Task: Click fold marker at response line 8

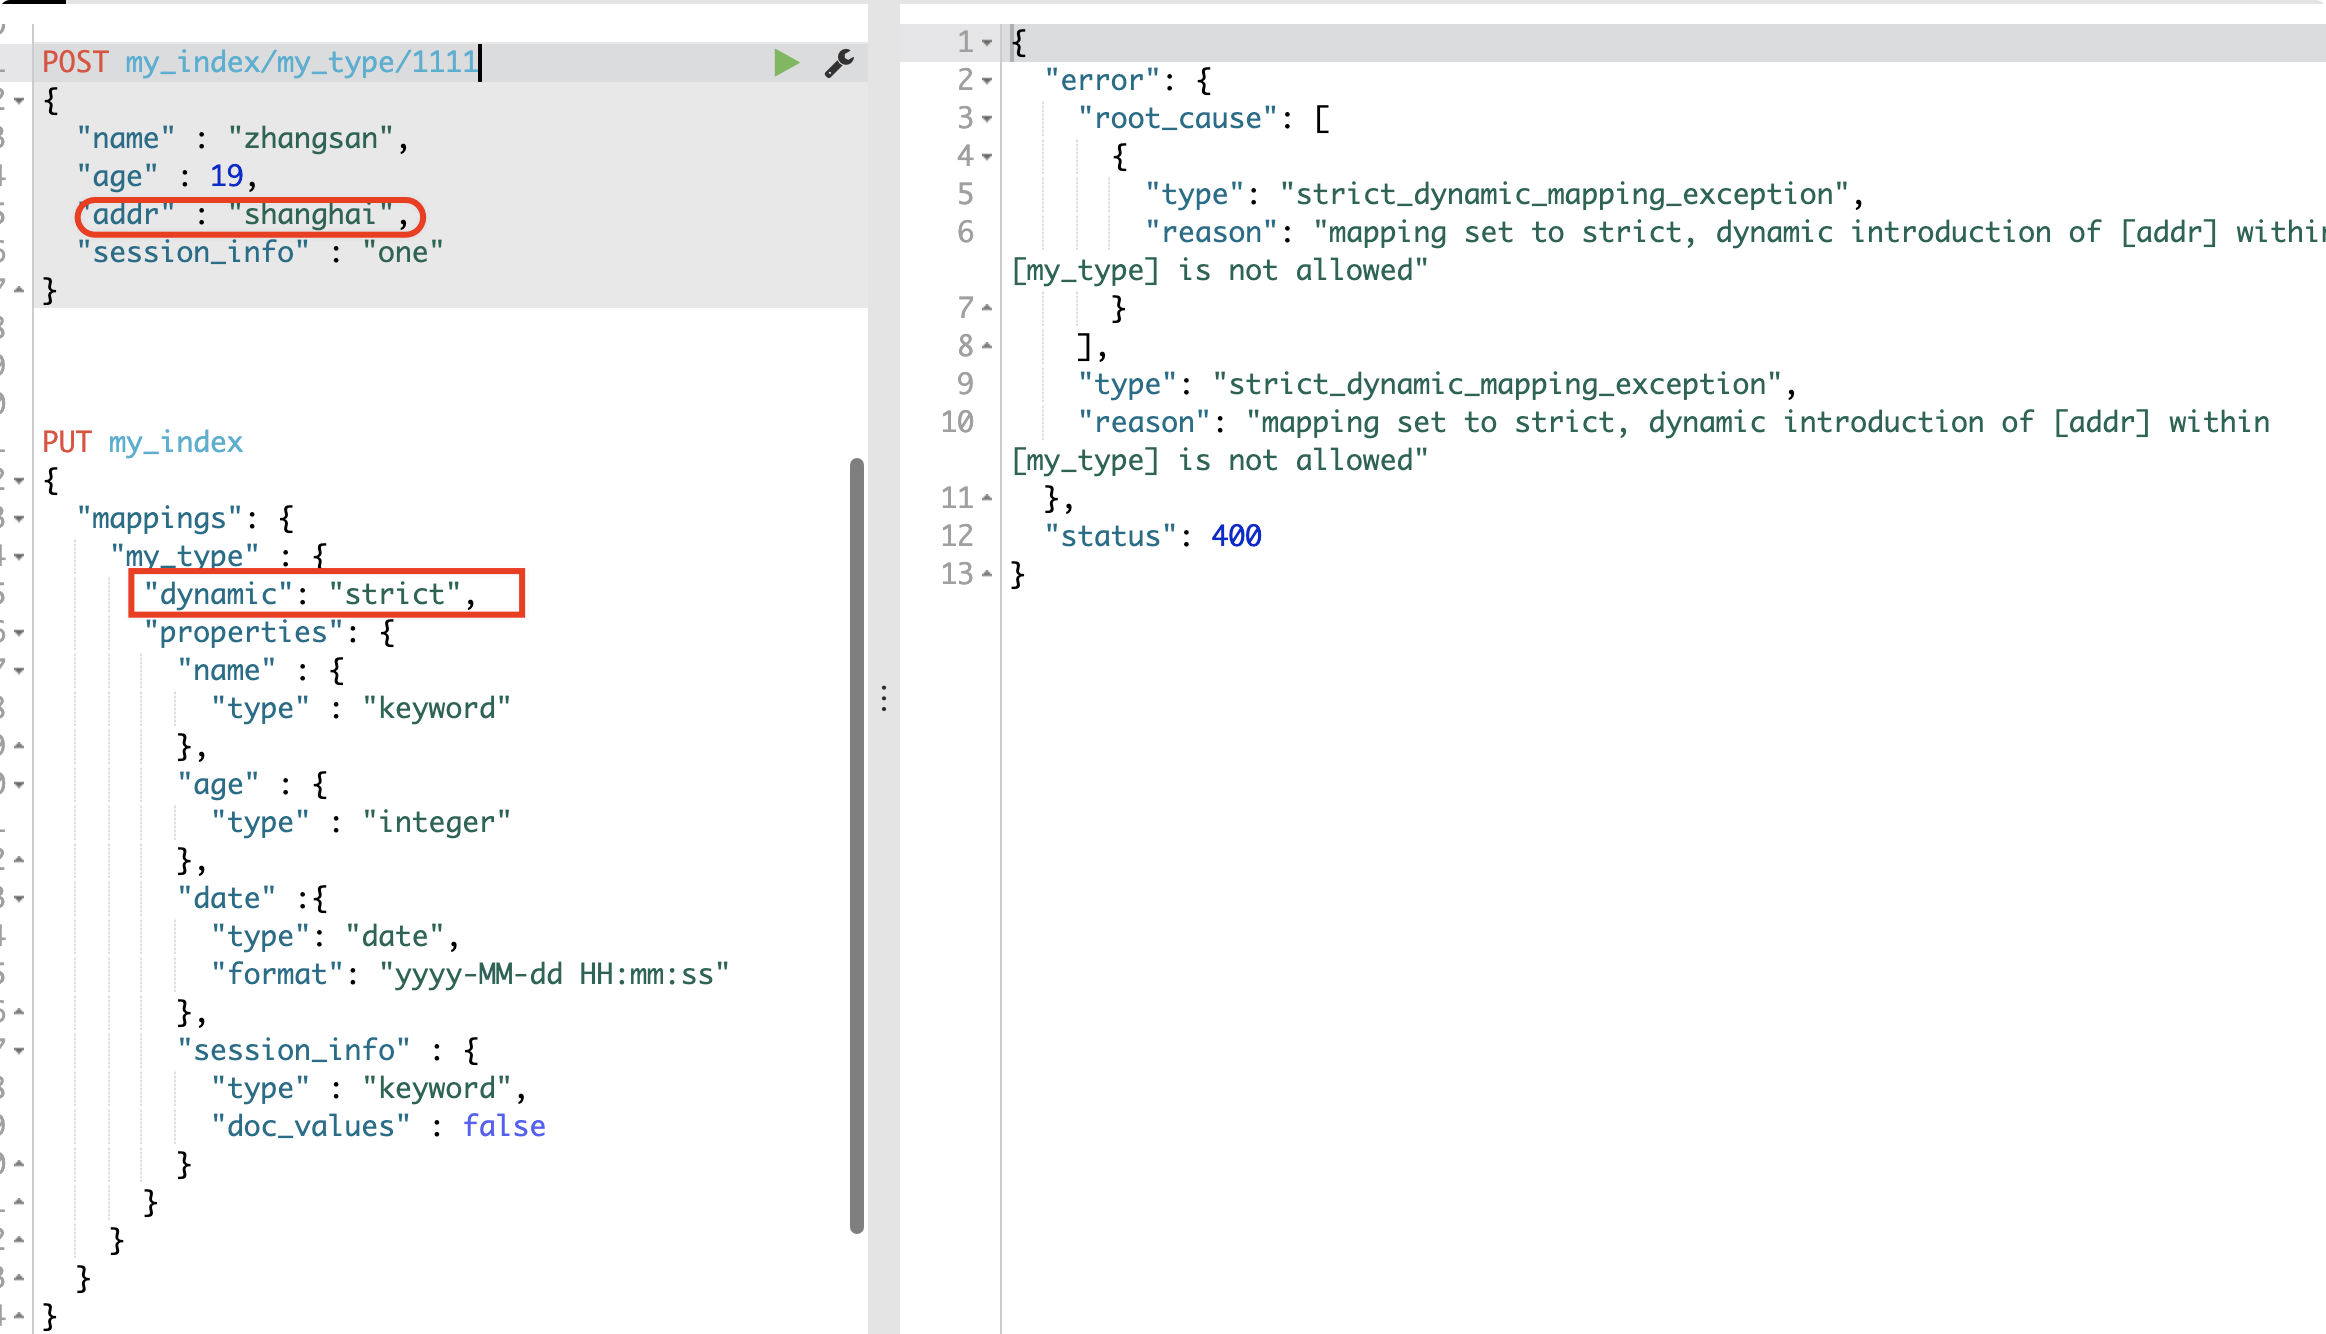Action: point(987,346)
